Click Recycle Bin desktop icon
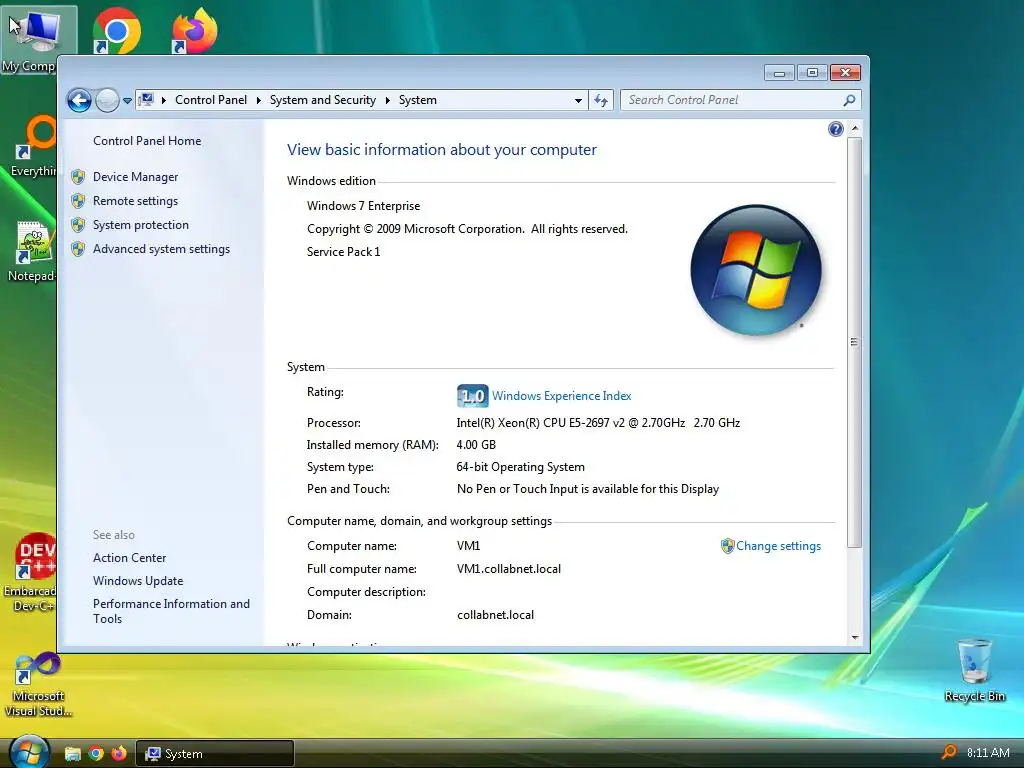The height and width of the screenshot is (768, 1024). 974,670
